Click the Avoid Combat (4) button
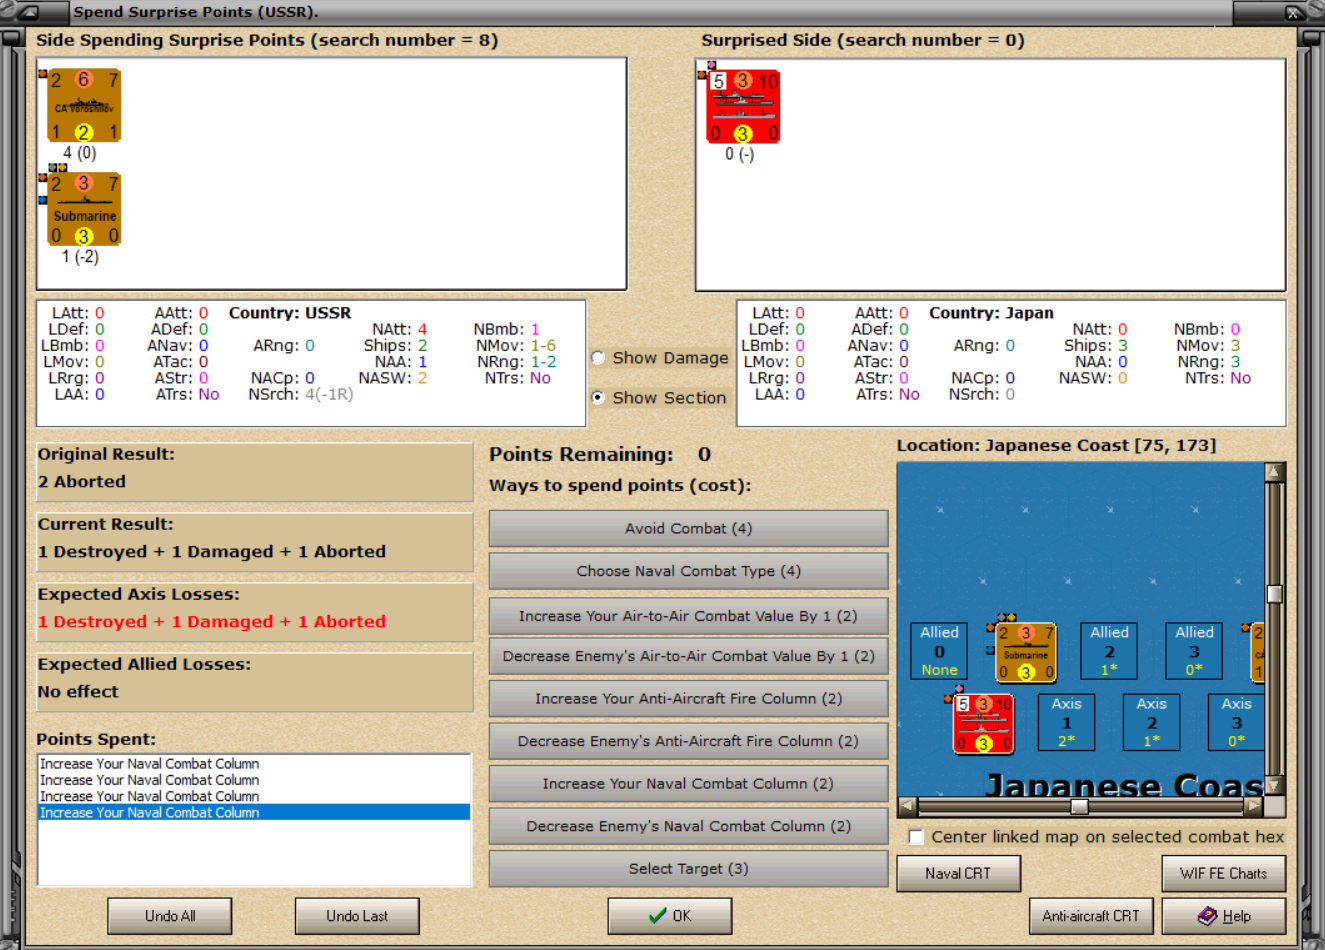1325x950 pixels. (x=688, y=529)
